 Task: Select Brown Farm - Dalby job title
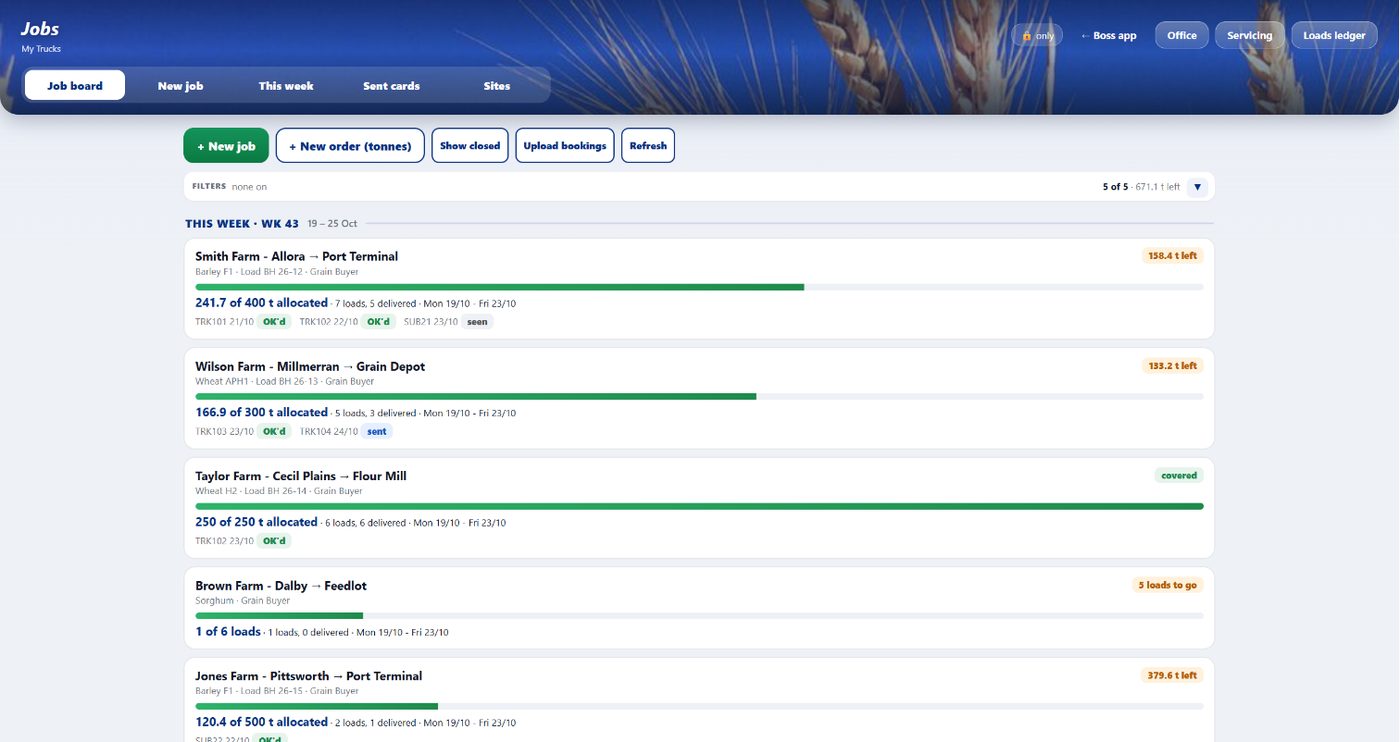coord(281,586)
